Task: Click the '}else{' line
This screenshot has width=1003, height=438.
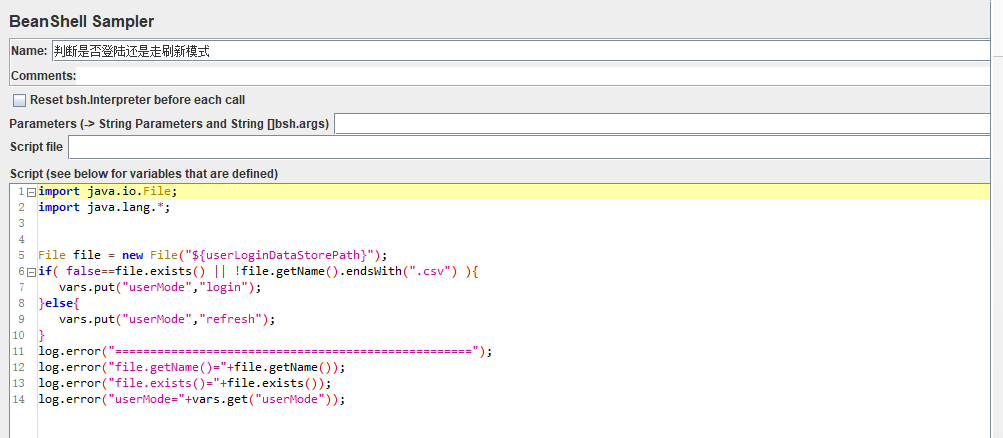Action: tap(59, 303)
